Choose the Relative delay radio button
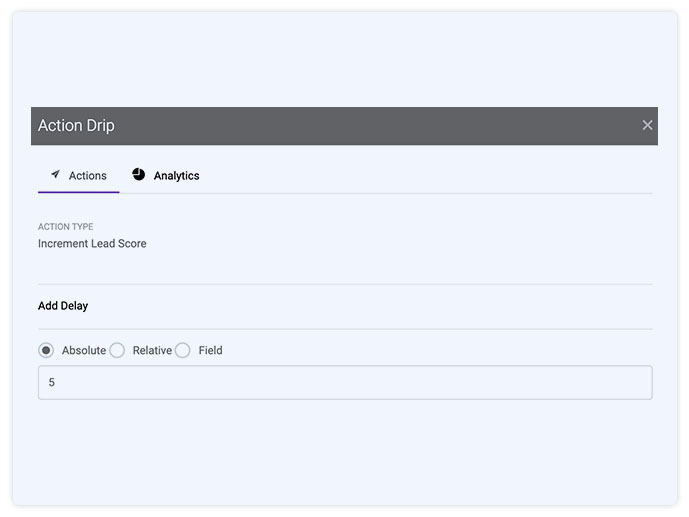 click(x=117, y=350)
